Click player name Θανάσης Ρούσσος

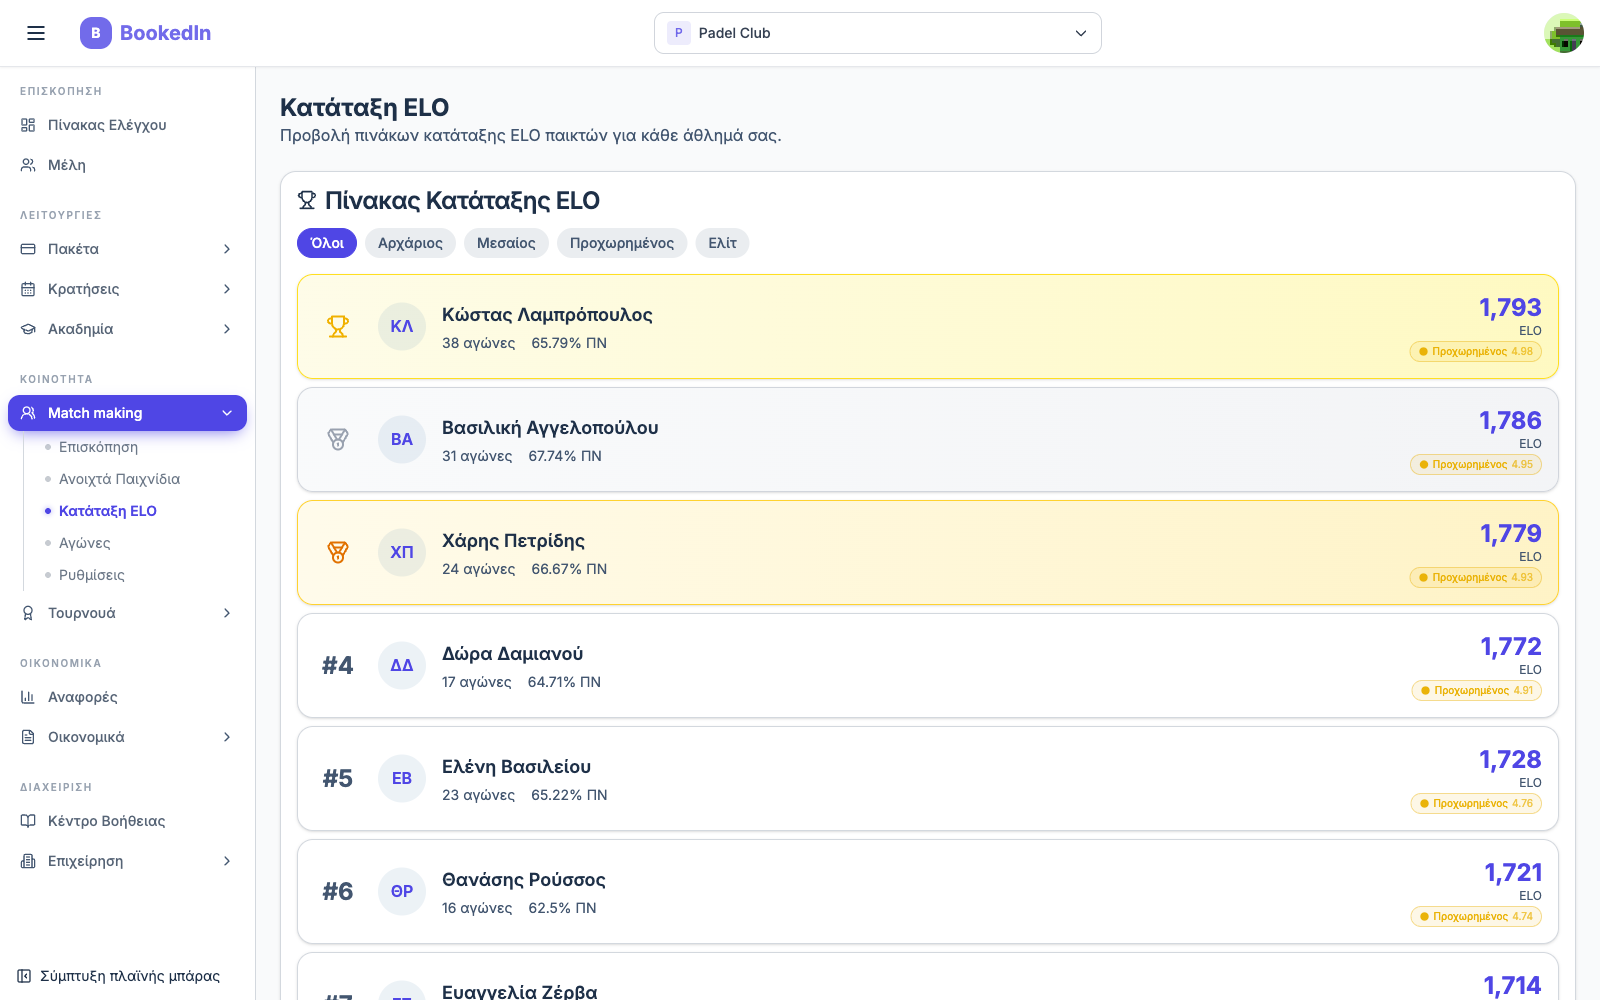pos(524,880)
